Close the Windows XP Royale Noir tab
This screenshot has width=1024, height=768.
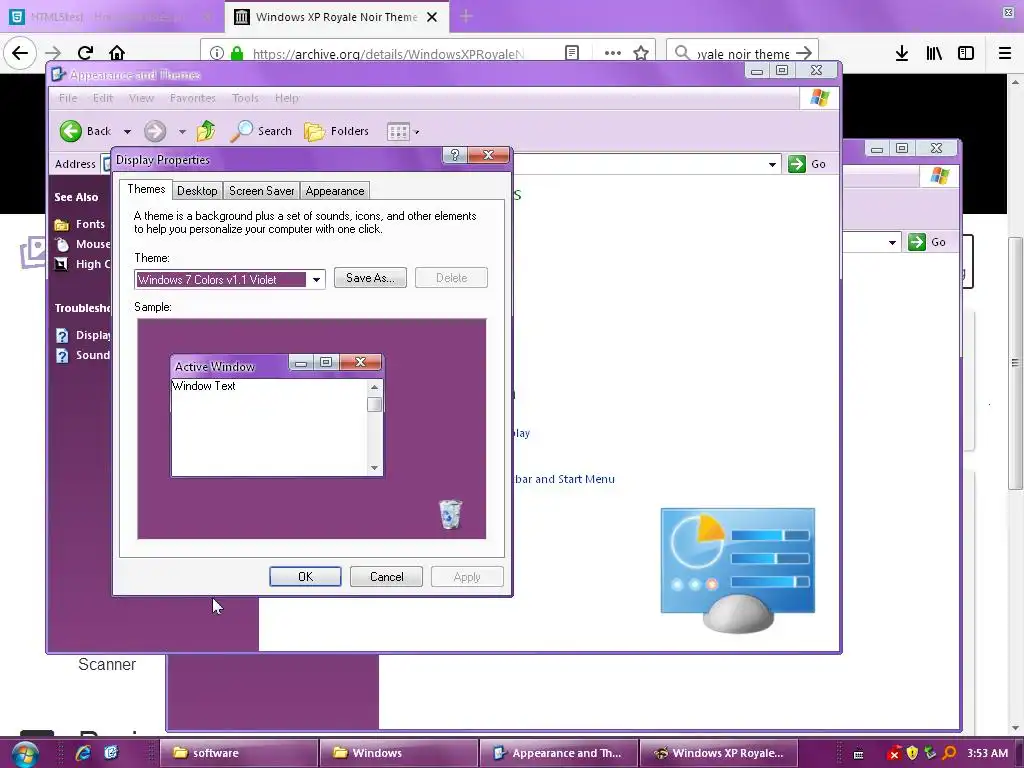point(432,17)
